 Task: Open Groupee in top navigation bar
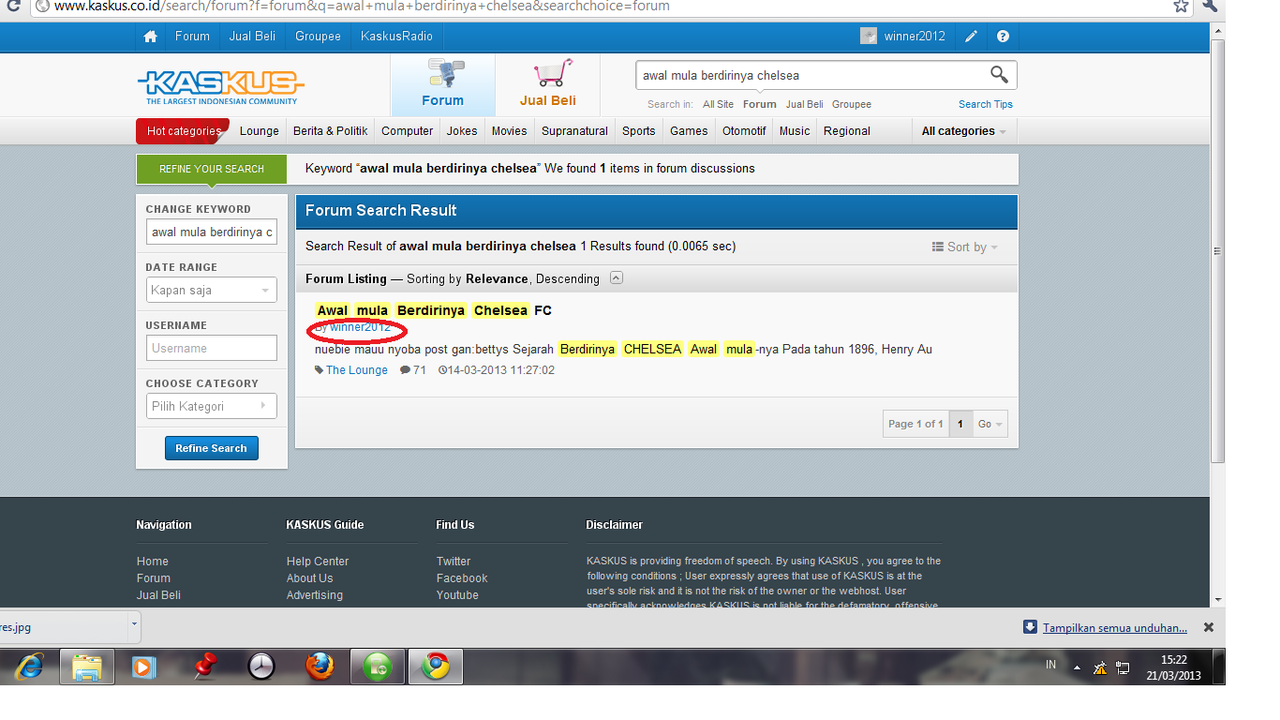(318, 36)
